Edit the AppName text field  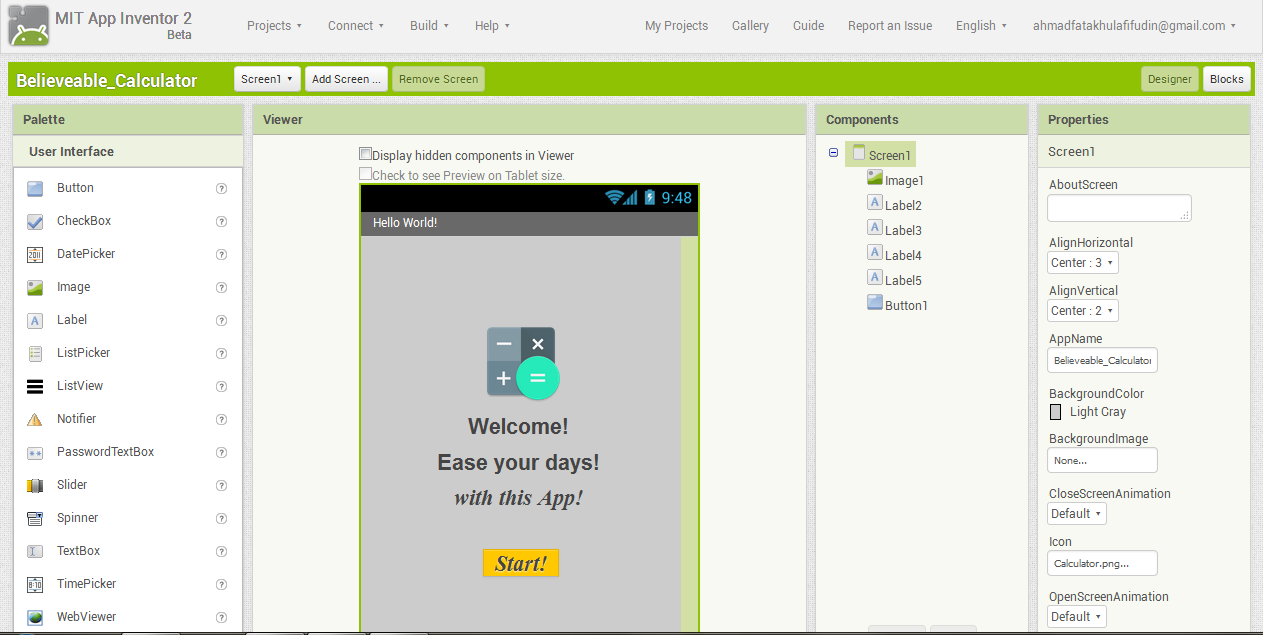pos(1102,360)
